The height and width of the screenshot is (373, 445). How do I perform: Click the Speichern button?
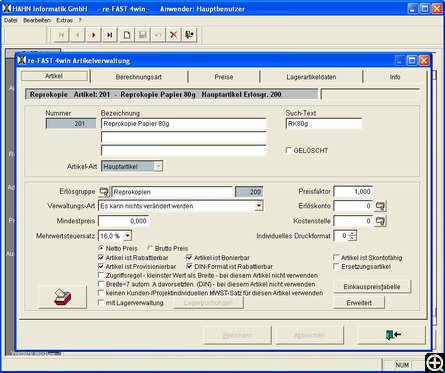237,335
